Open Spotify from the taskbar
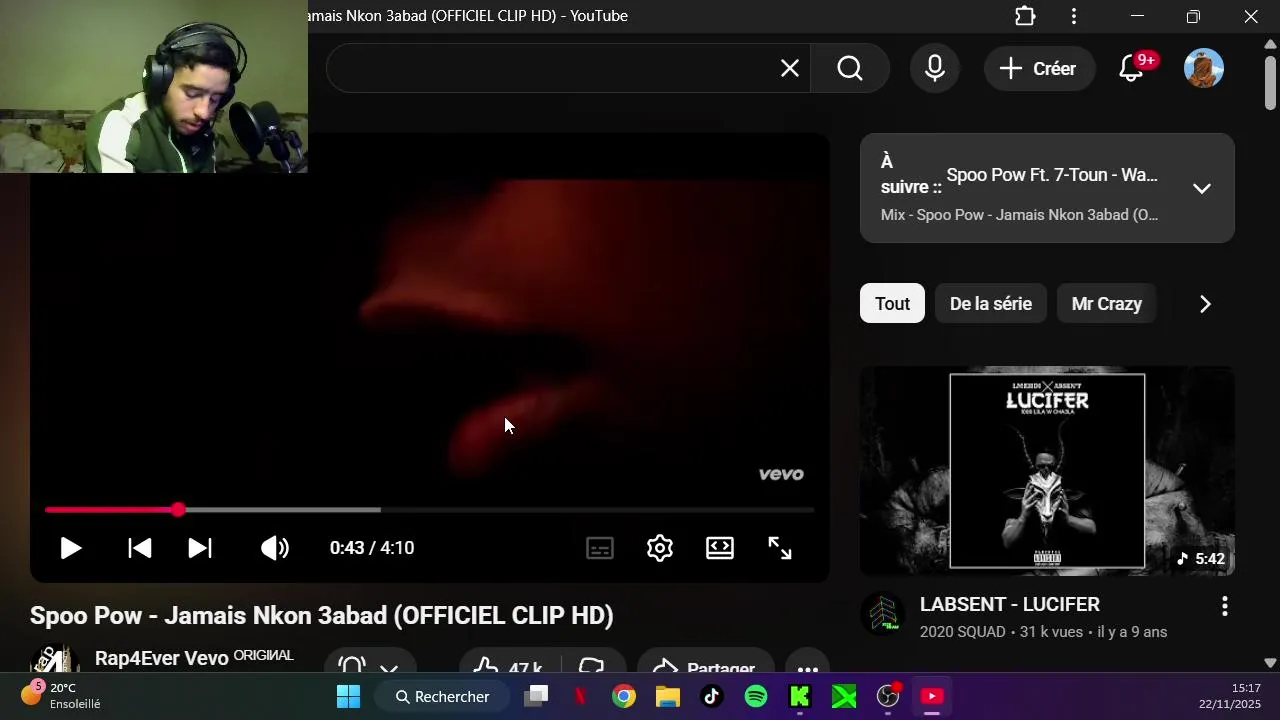Screen dimensions: 1280x720 coord(756,696)
